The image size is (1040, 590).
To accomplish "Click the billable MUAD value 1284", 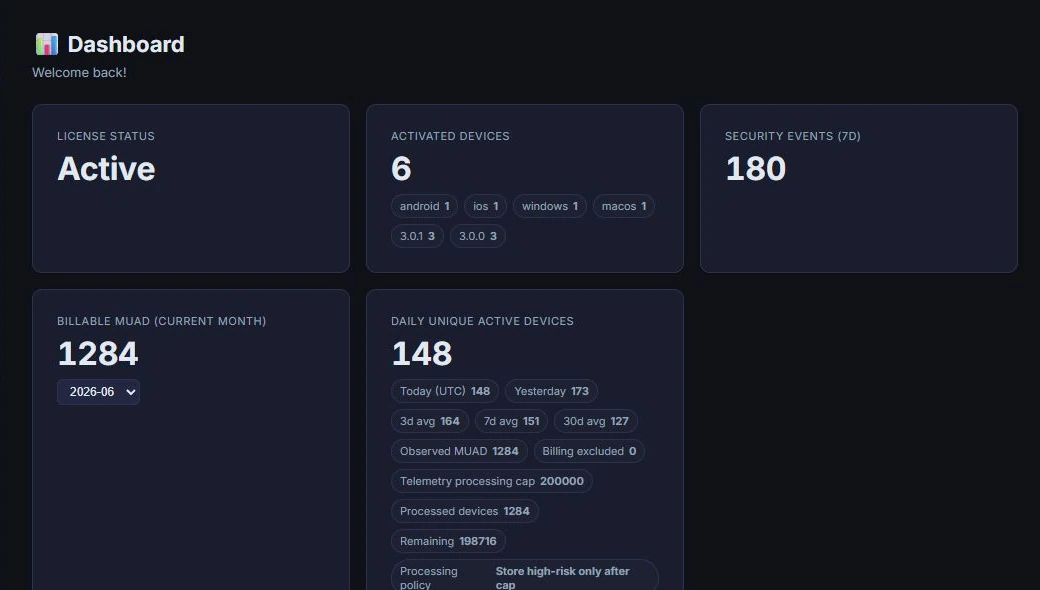I will (98, 353).
